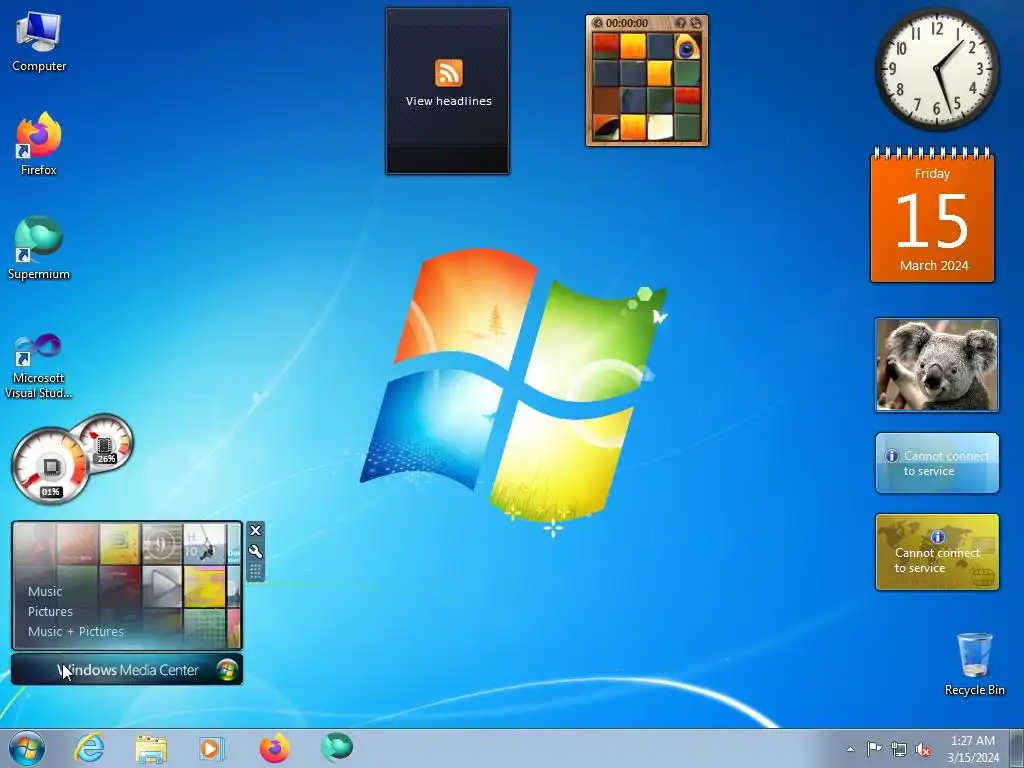This screenshot has width=1024, height=768.
Task: Open Windows Explorer from the taskbar
Action: (151, 748)
